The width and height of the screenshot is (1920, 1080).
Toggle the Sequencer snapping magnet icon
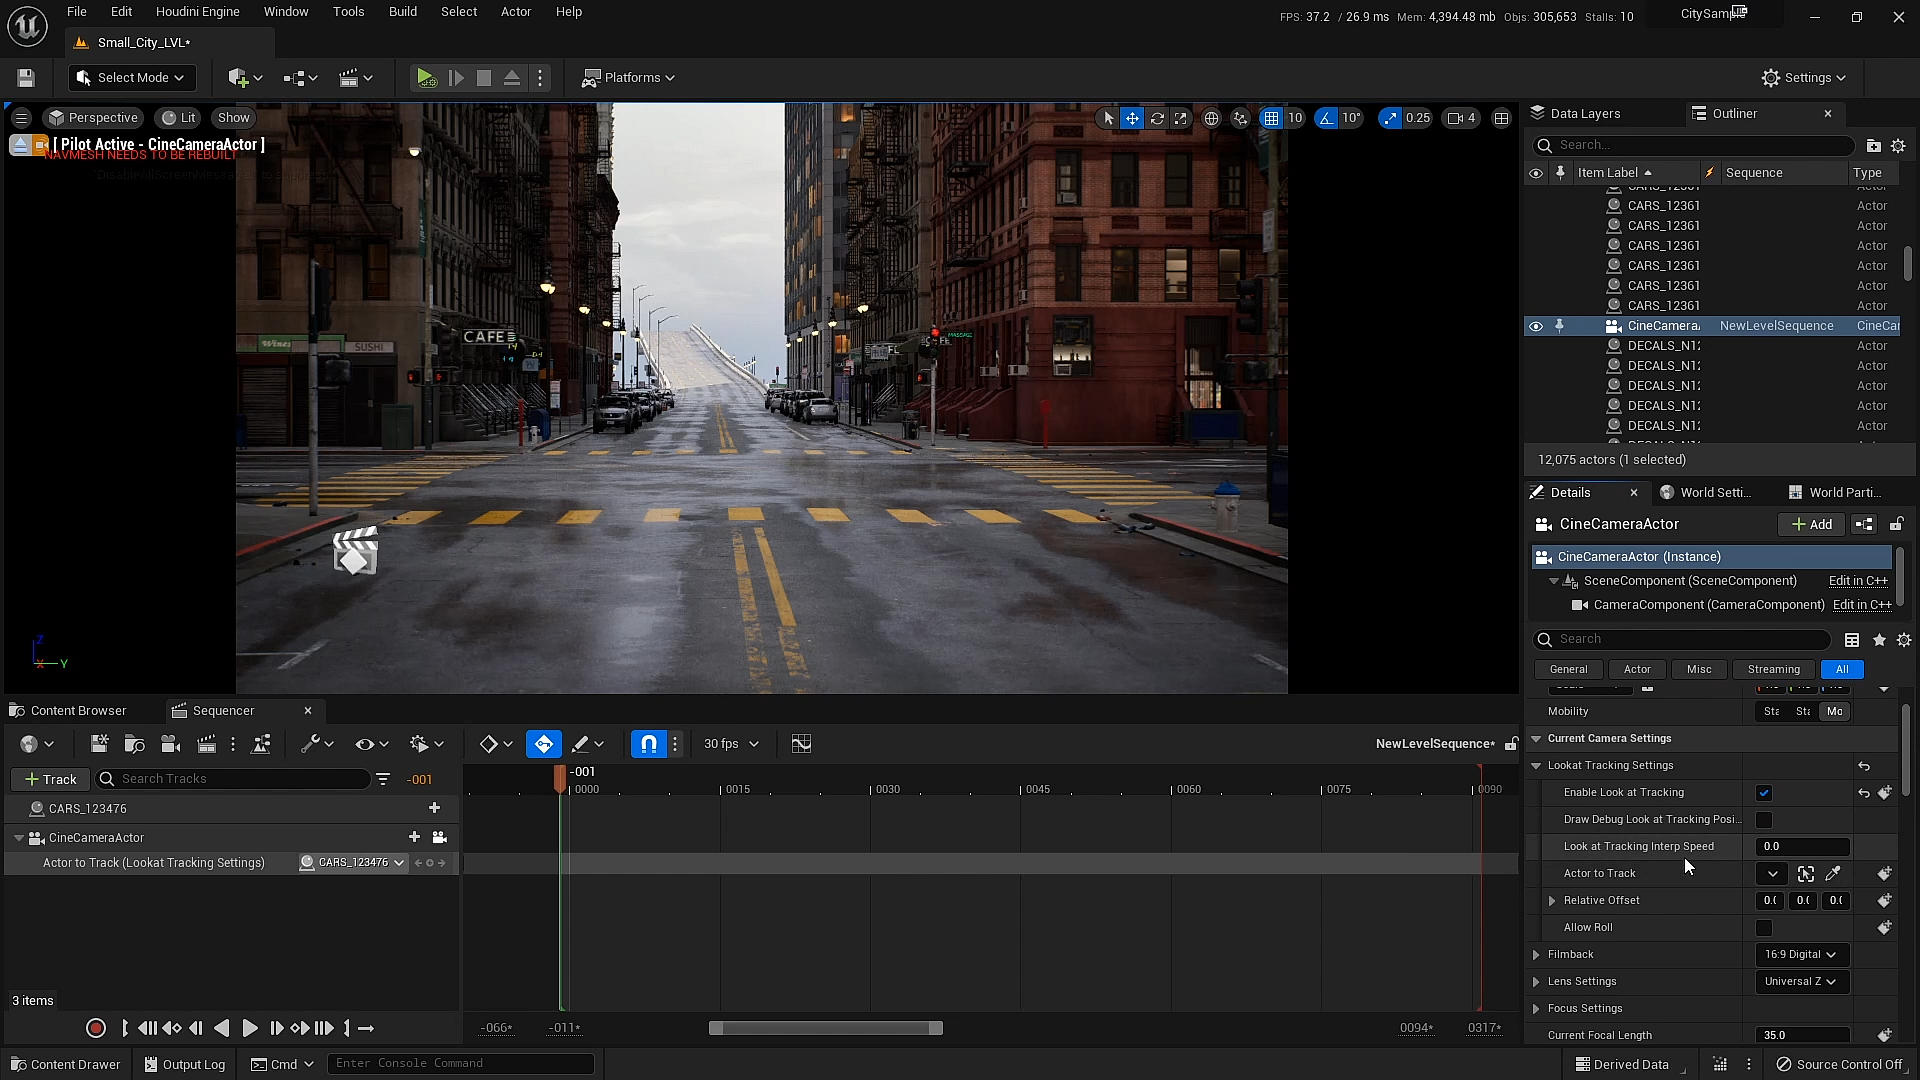[649, 744]
